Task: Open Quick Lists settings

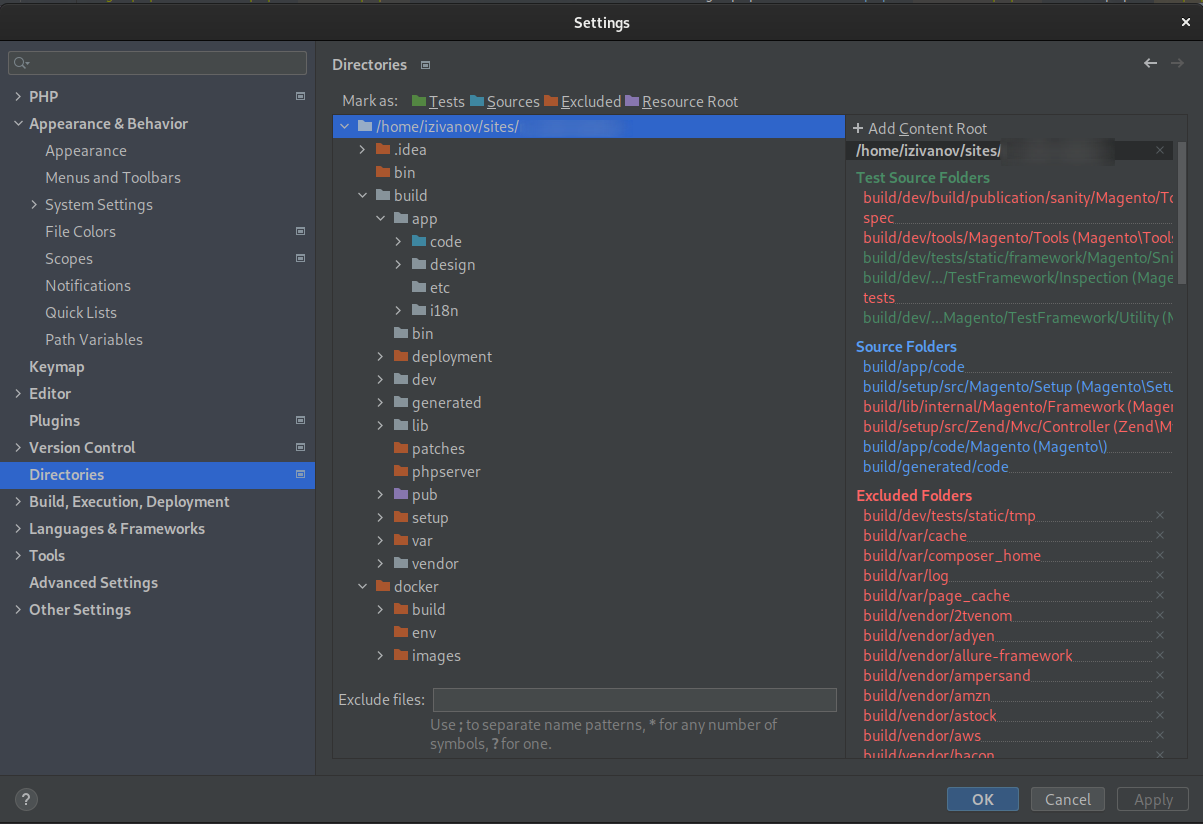Action: 81,312
